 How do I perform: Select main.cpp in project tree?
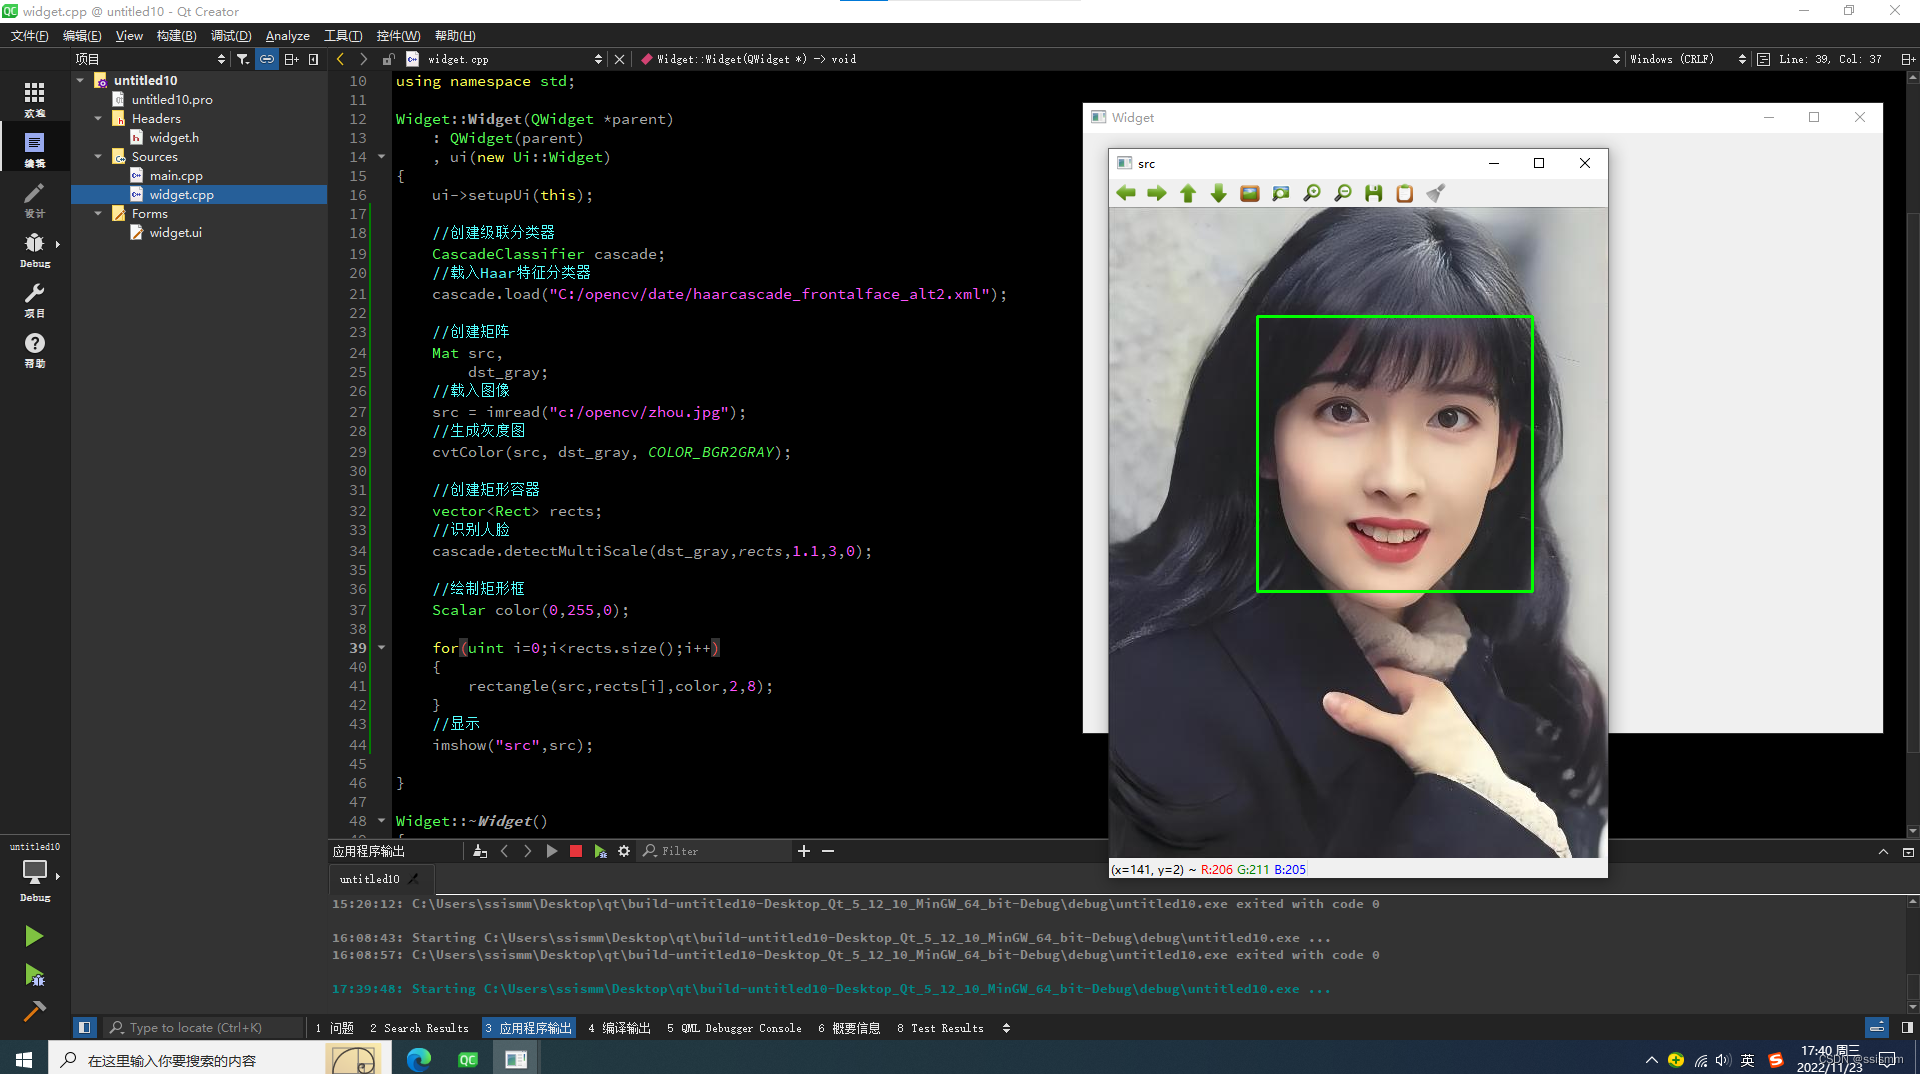[x=176, y=175]
